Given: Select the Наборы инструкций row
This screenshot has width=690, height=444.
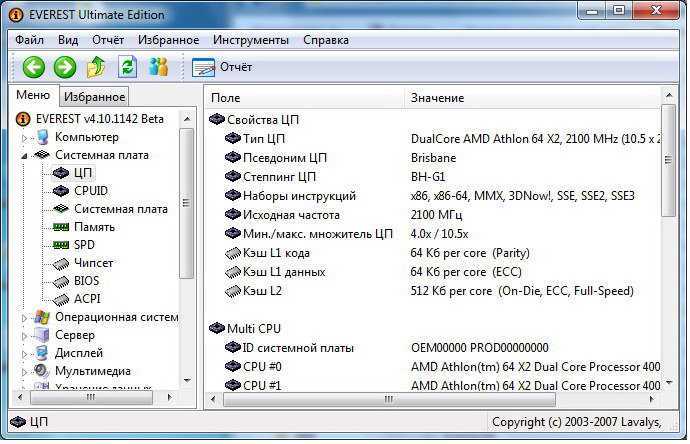Looking at the screenshot, I should click(x=434, y=196).
